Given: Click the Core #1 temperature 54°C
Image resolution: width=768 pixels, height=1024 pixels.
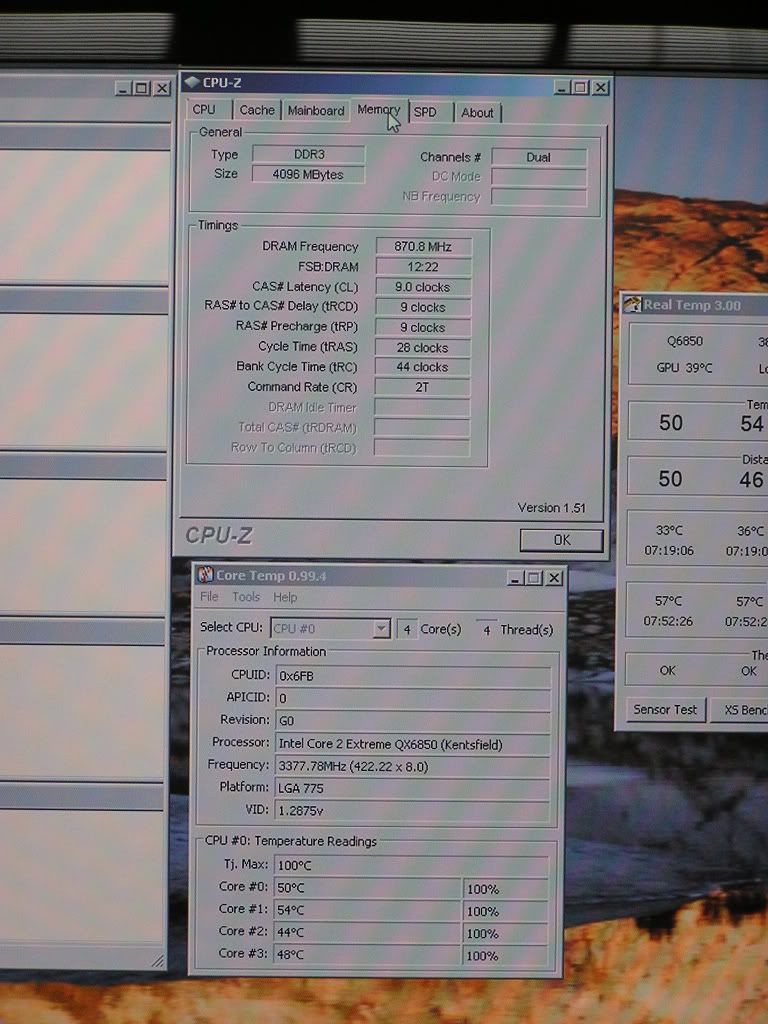Looking at the screenshot, I should coord(368,910).
